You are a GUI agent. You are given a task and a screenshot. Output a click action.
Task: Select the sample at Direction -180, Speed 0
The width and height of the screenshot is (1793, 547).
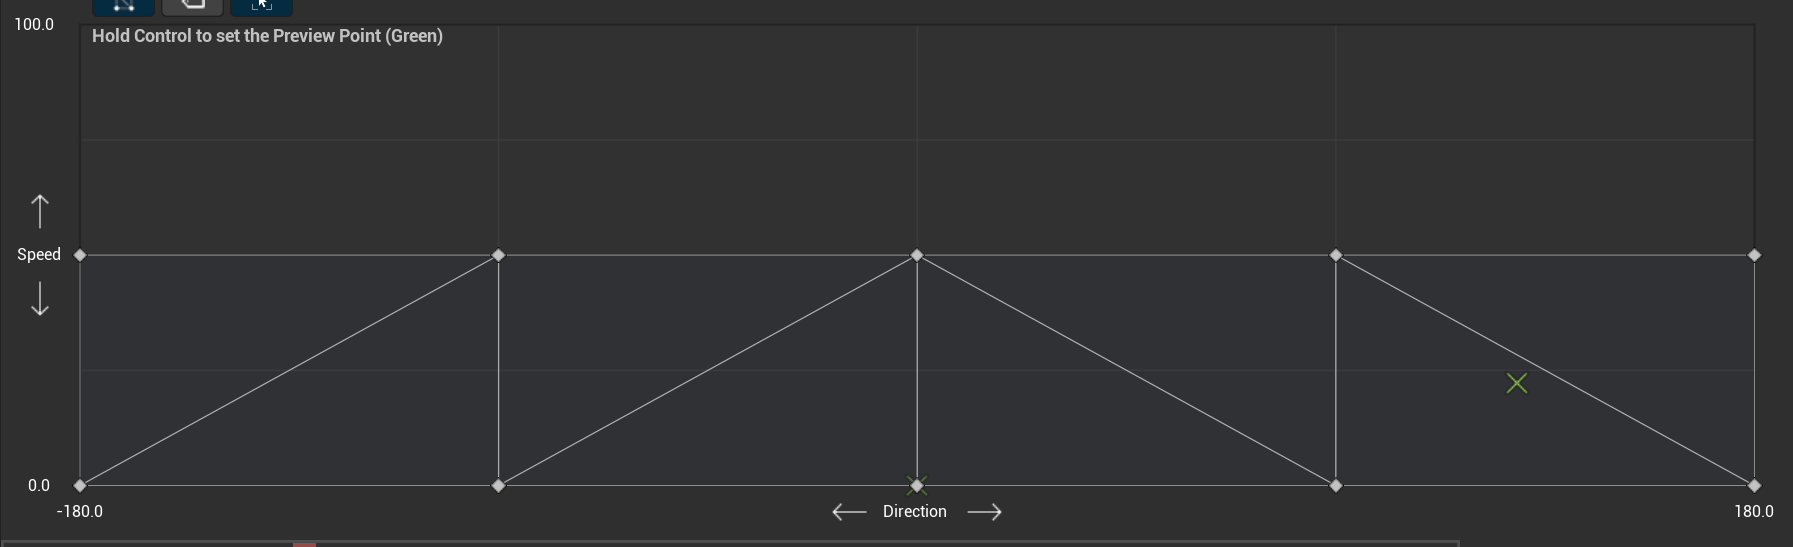(80, 486)
